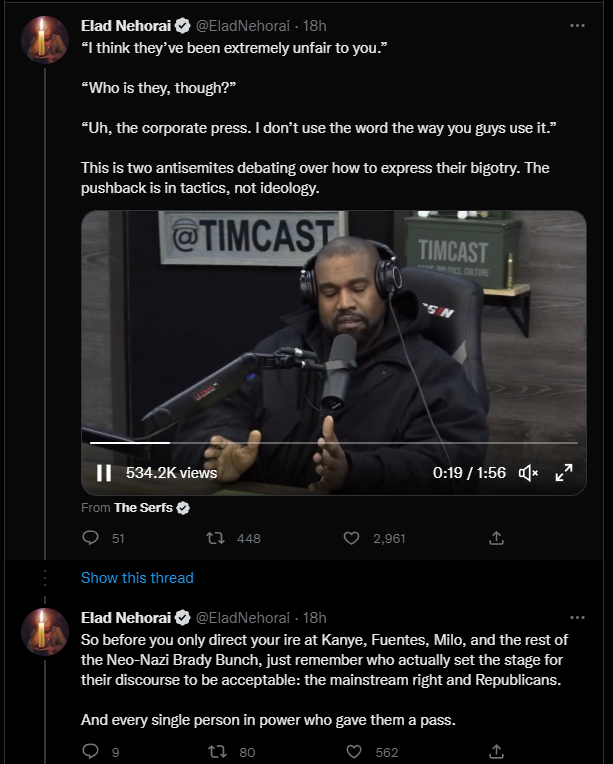Retweet the first tweet with 448 retweets

pos(213,538)
